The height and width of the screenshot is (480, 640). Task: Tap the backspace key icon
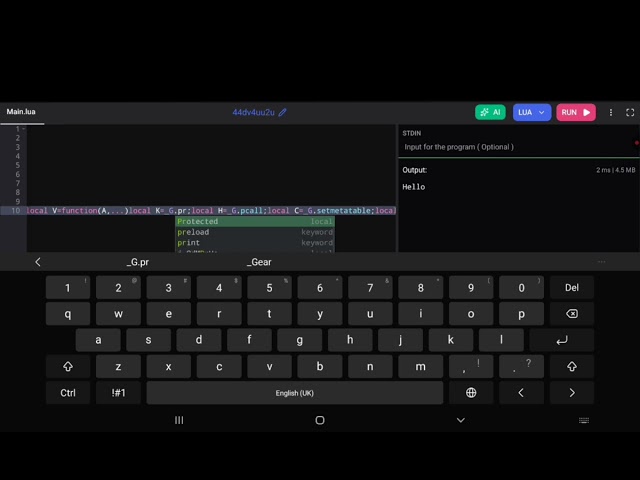571,314
